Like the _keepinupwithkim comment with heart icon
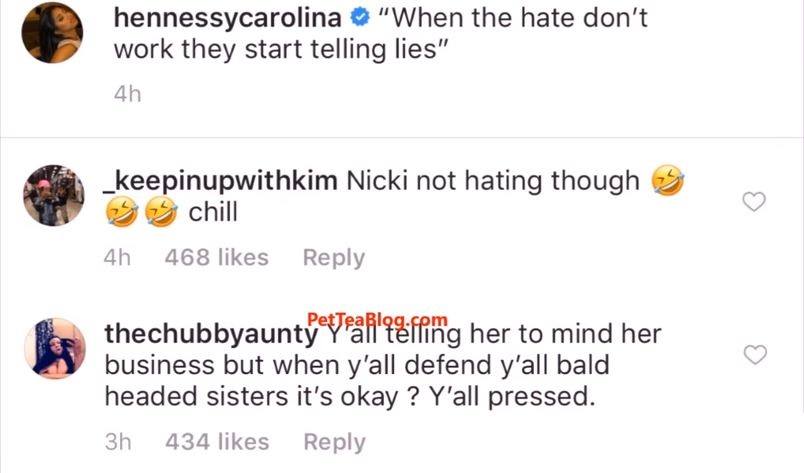The width and height of the screenshot is (804, 473). tap(754, 202)
